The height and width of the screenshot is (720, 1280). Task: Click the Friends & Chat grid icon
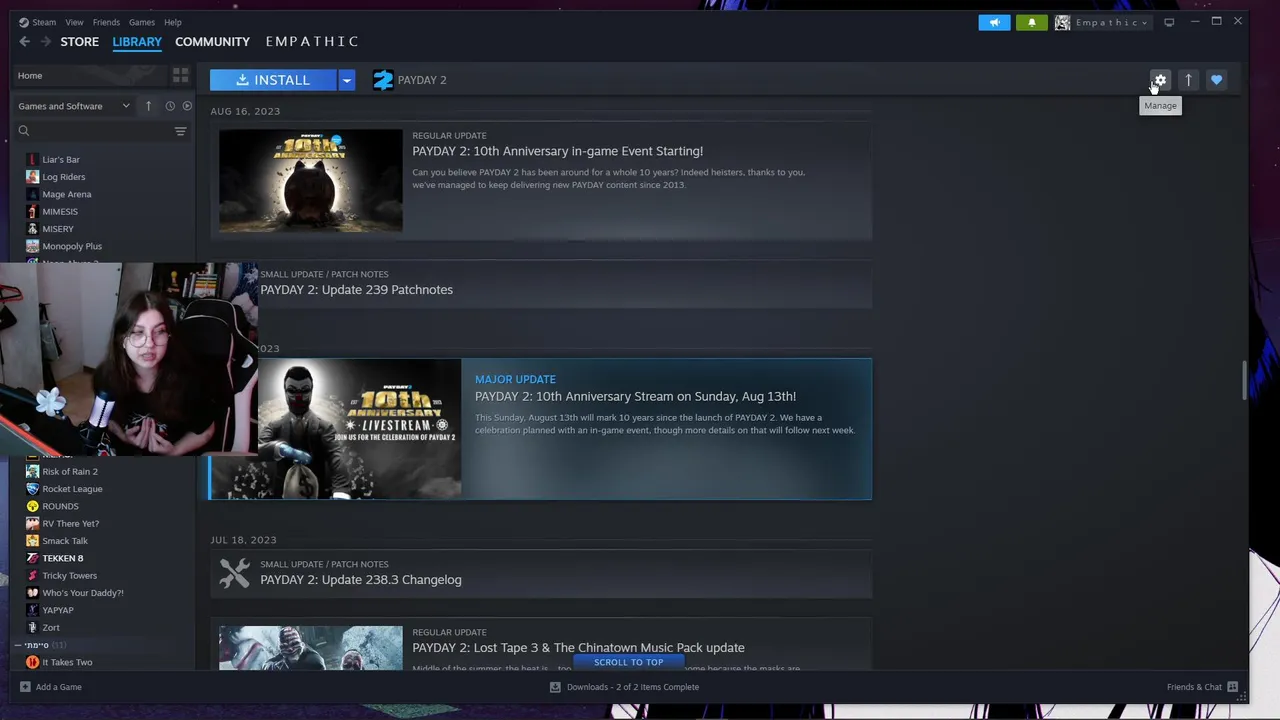(1232, 687)
